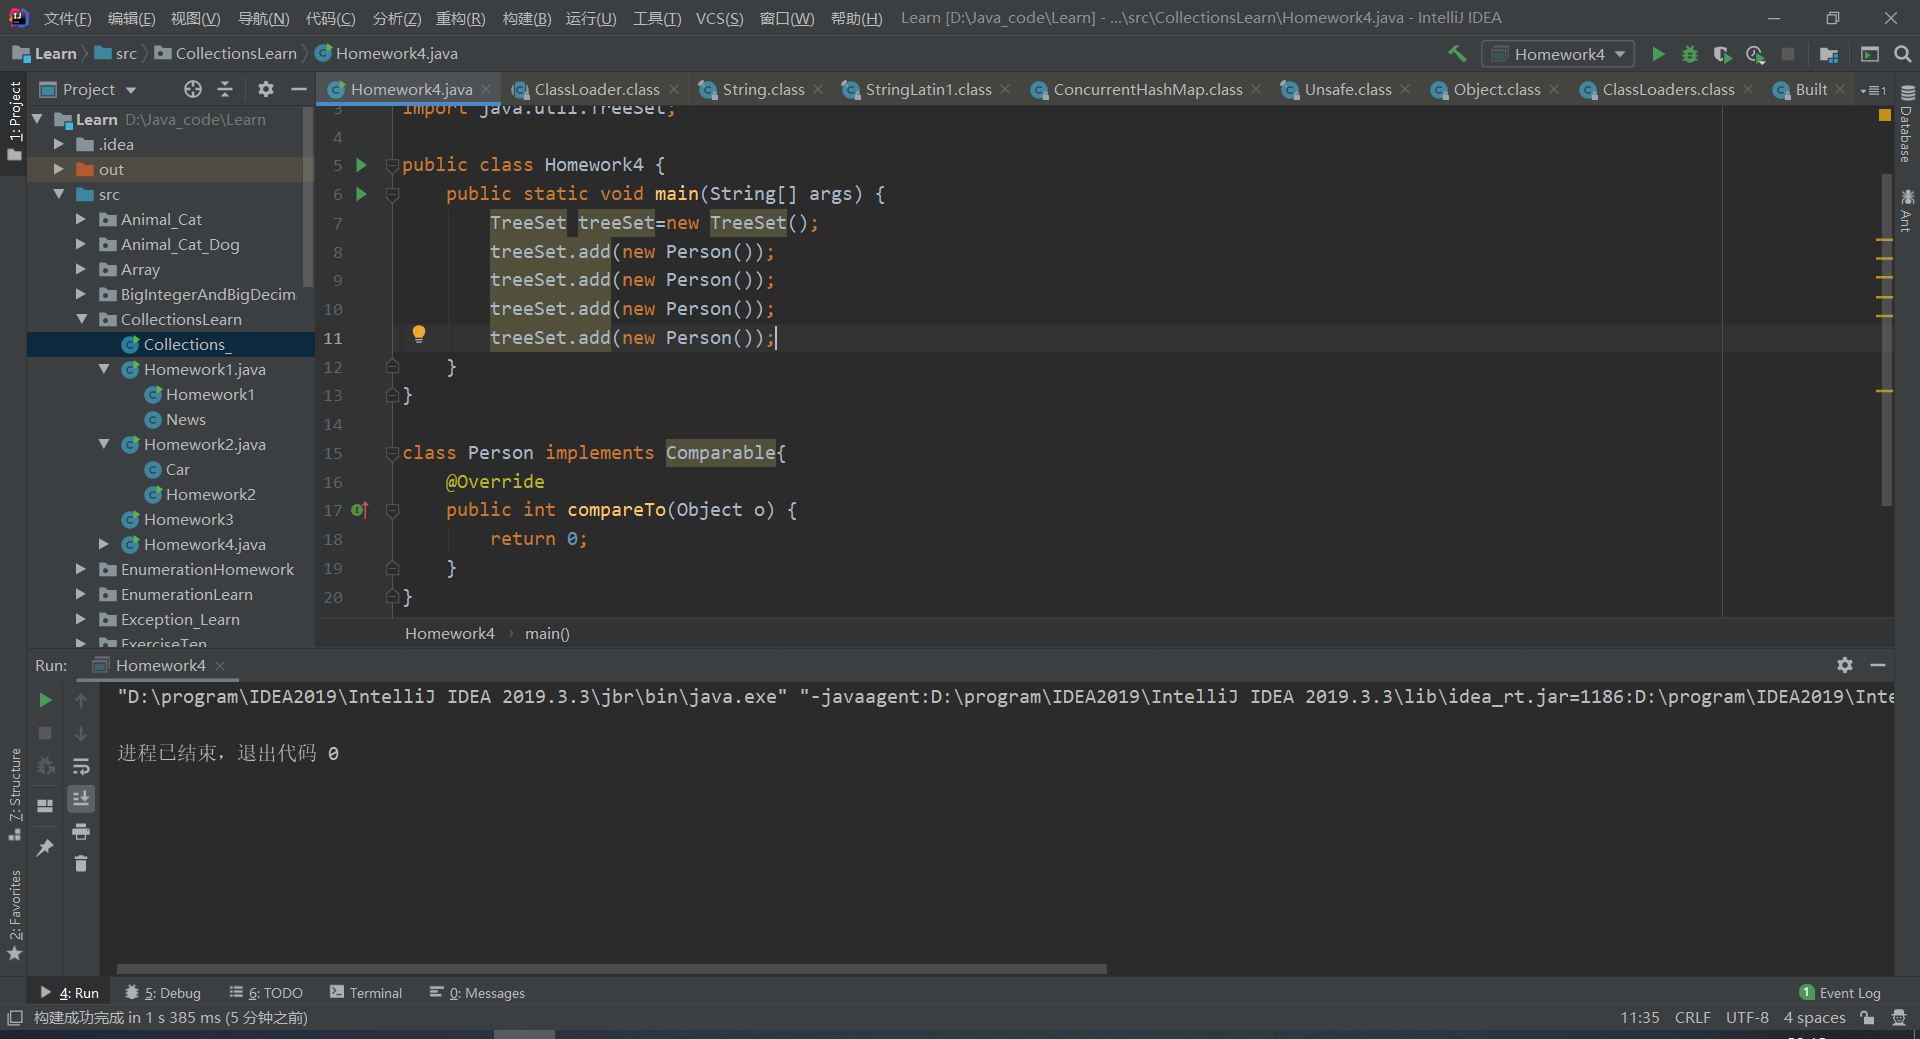Open Project Structure icon in toolbar
1920x1039 pixels.
coord(1829,54)
